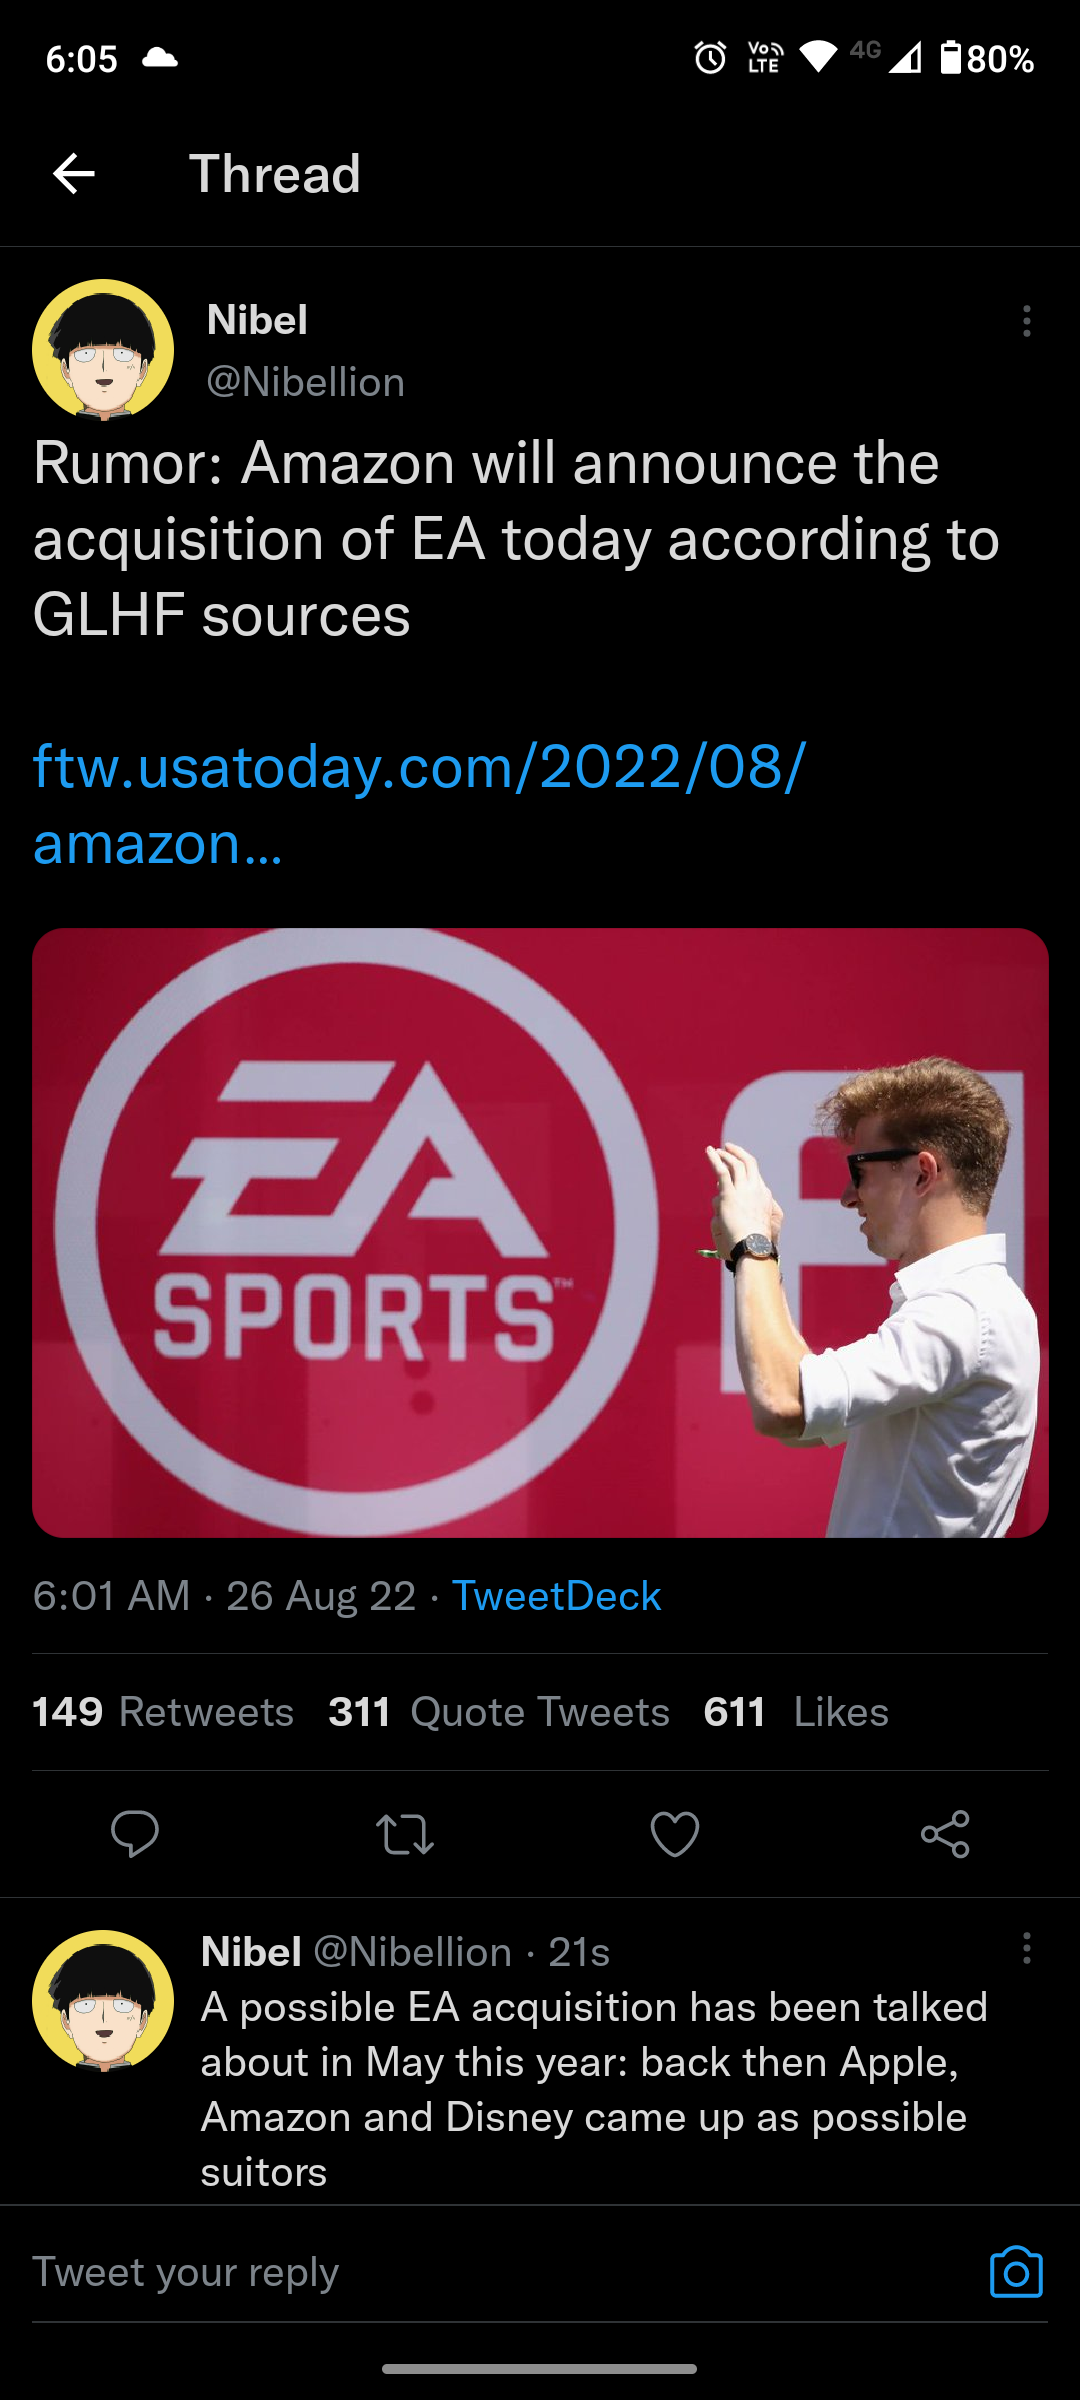The width and height of the screenshot is (1080, 2400).
Task: Tap the alarm icon in status bar
Action: point(710,58)
